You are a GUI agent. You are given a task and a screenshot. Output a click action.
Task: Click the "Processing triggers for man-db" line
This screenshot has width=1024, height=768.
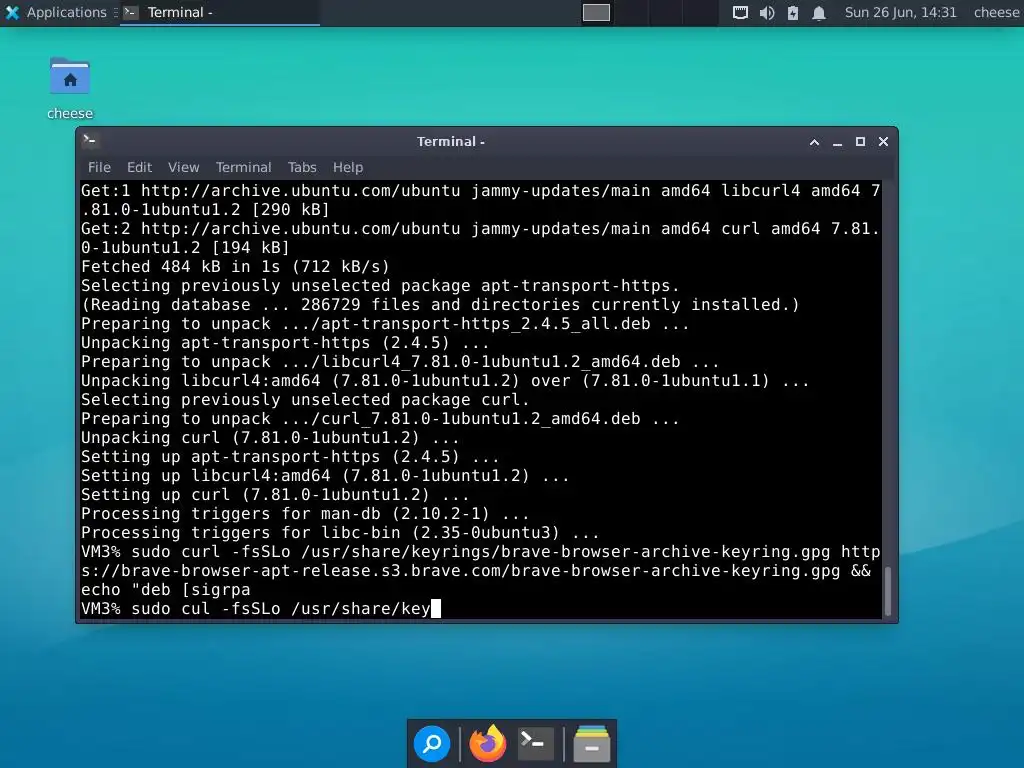click(305, 514)
